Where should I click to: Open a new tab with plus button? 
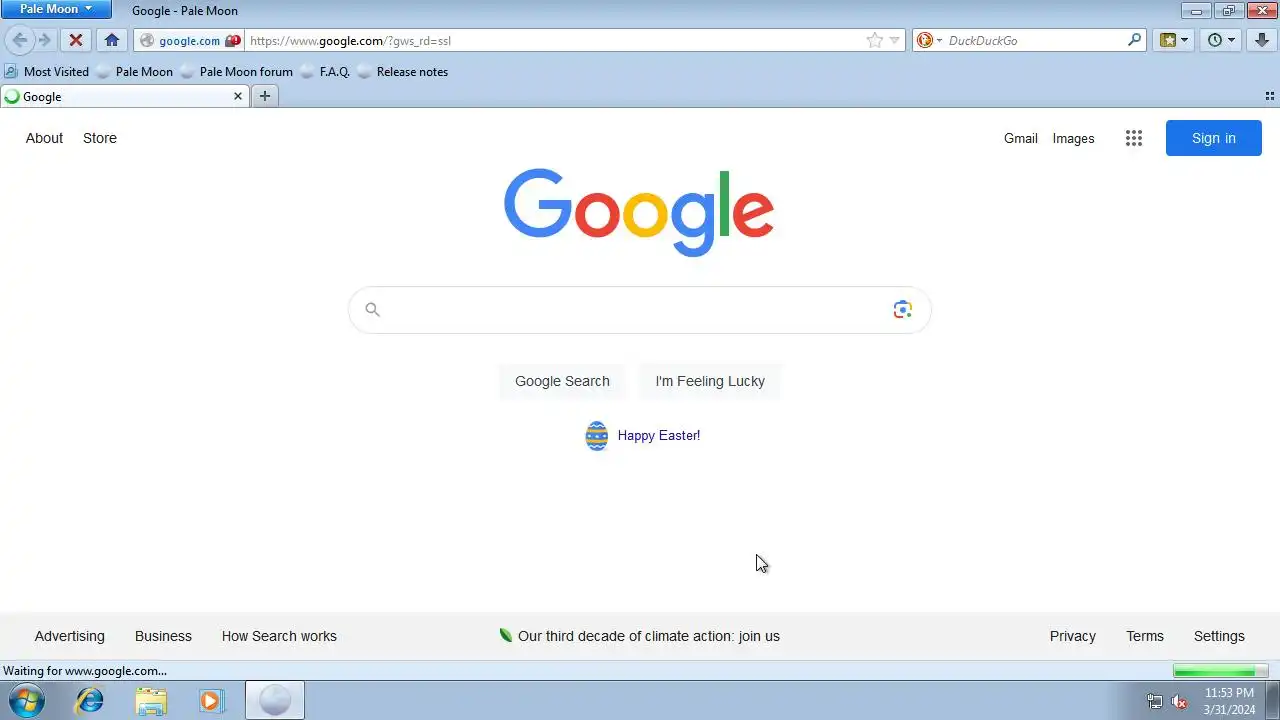pos(264,97)
